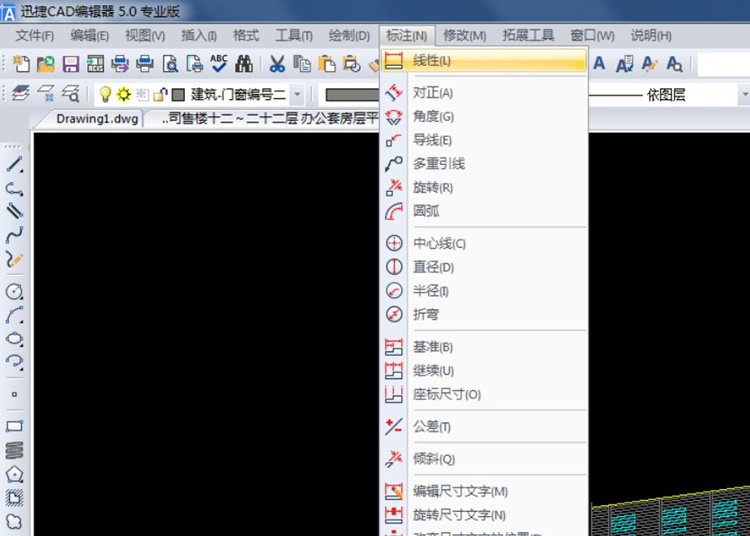Screen dimensions: 750x536
Task: Click the layer search magnifier icon
Action: 71,94
